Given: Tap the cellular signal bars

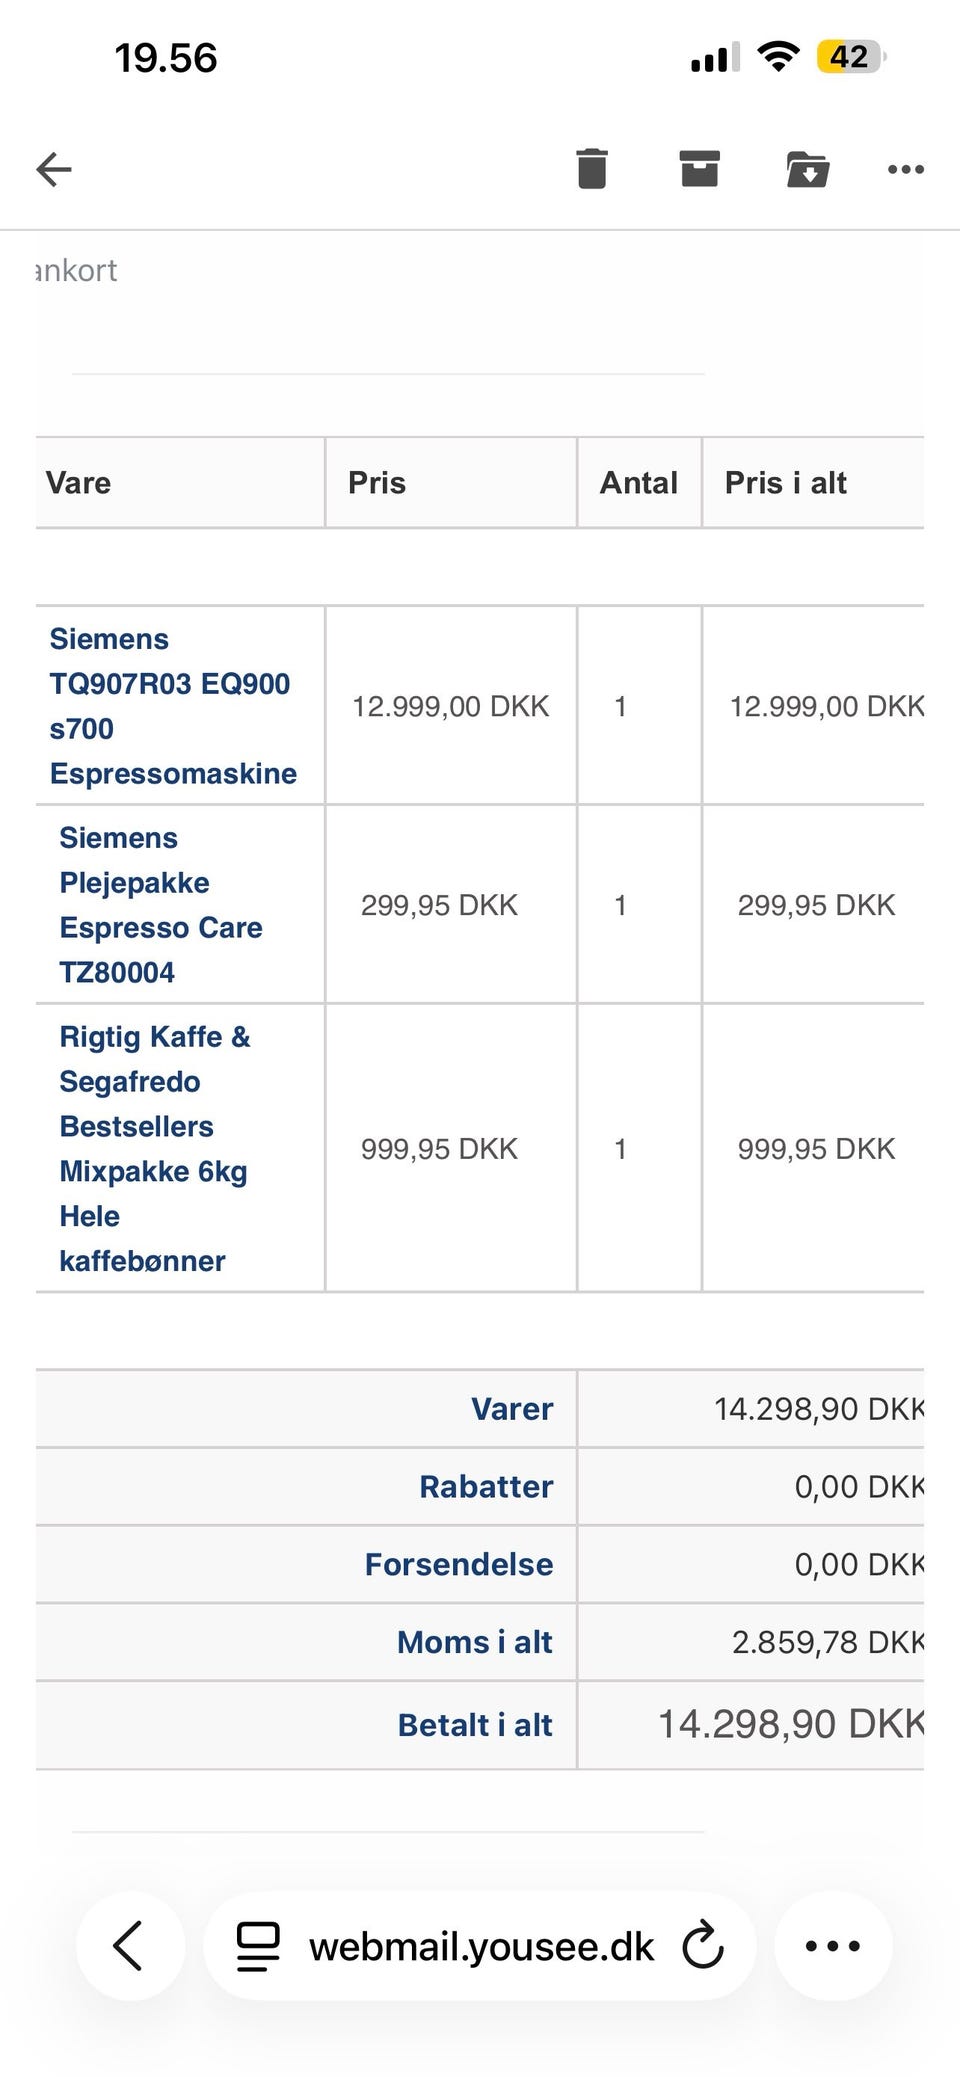Looking at the screenshot, I should pos(714,58).
